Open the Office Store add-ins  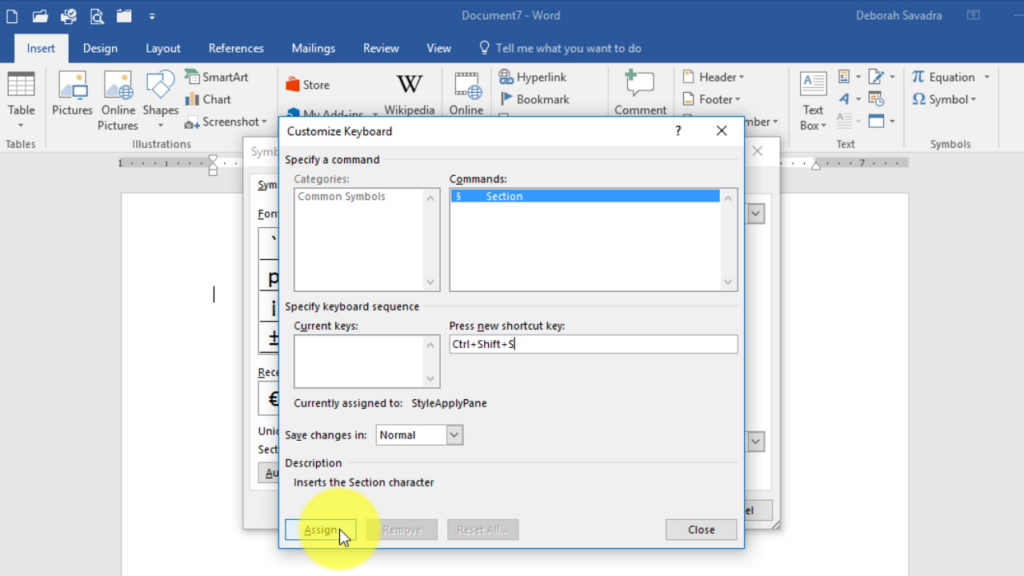click(310, 84)
